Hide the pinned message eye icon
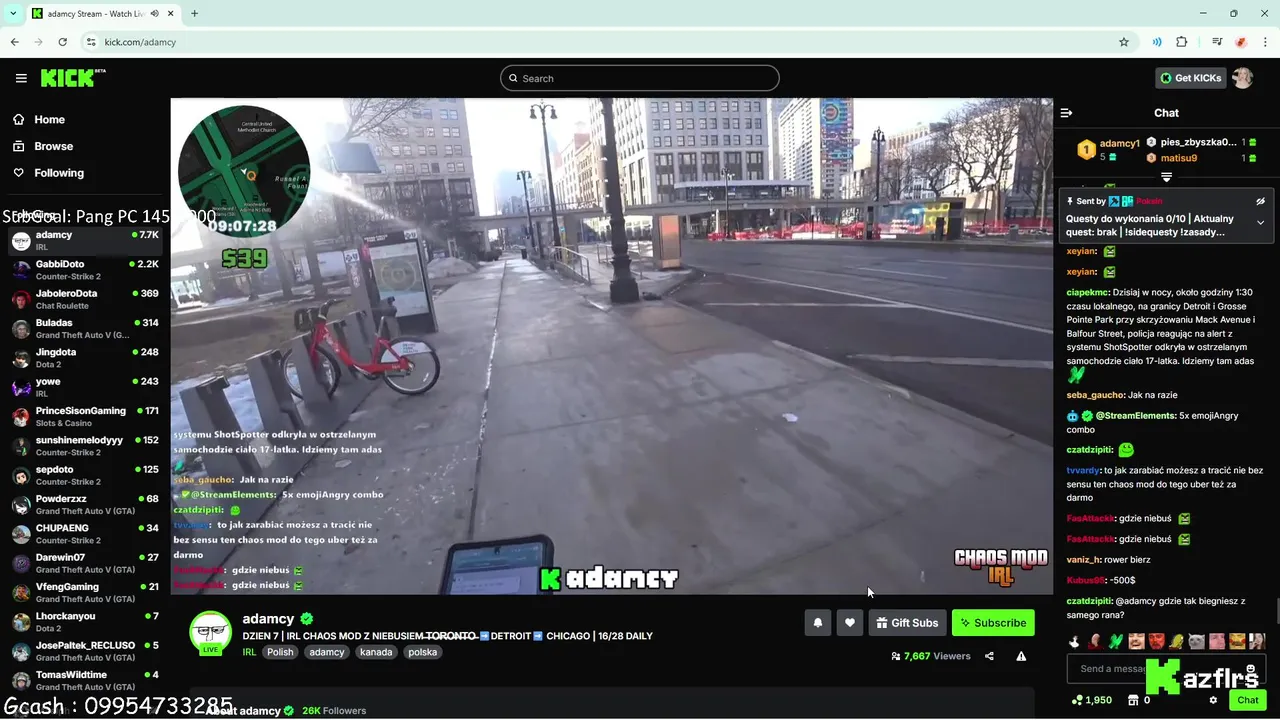The height and width of the screenshot is (720, 1280). point(1261,201)
